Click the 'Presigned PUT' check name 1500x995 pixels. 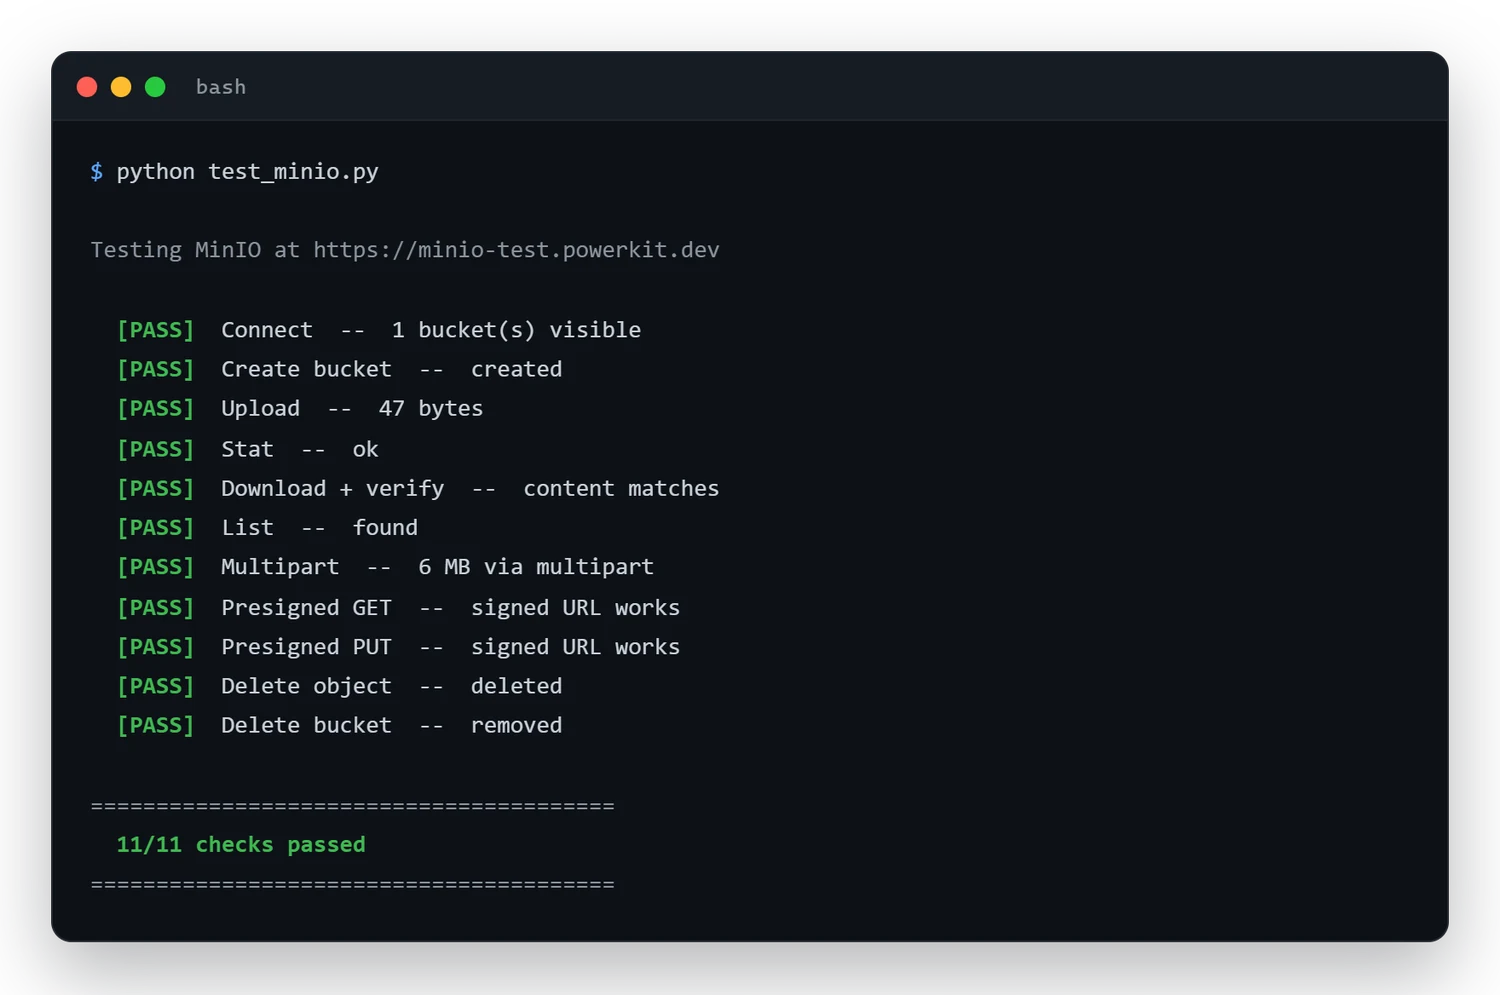306,647
